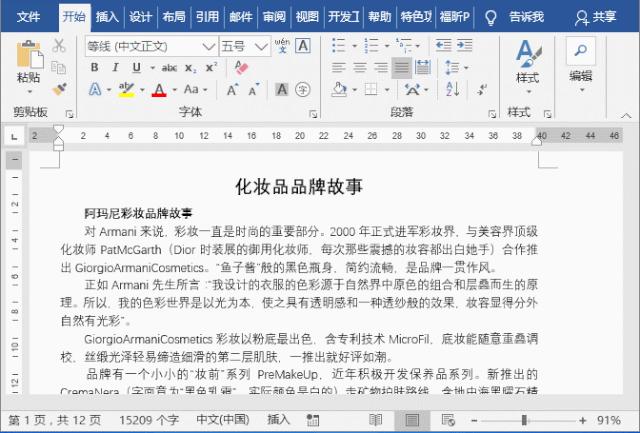
Task: Toggle italic formatting
Action: click(116, 67)
